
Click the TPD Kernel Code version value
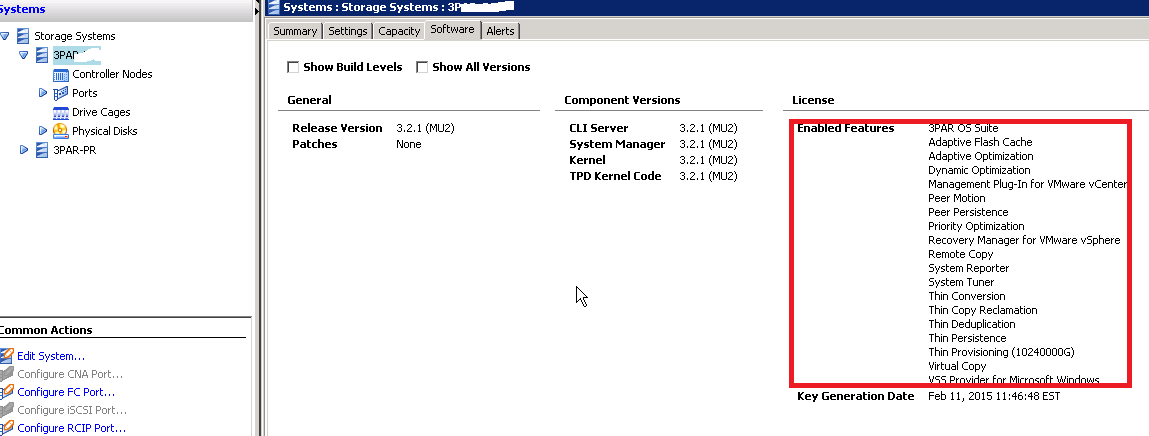tap(709, 177)
